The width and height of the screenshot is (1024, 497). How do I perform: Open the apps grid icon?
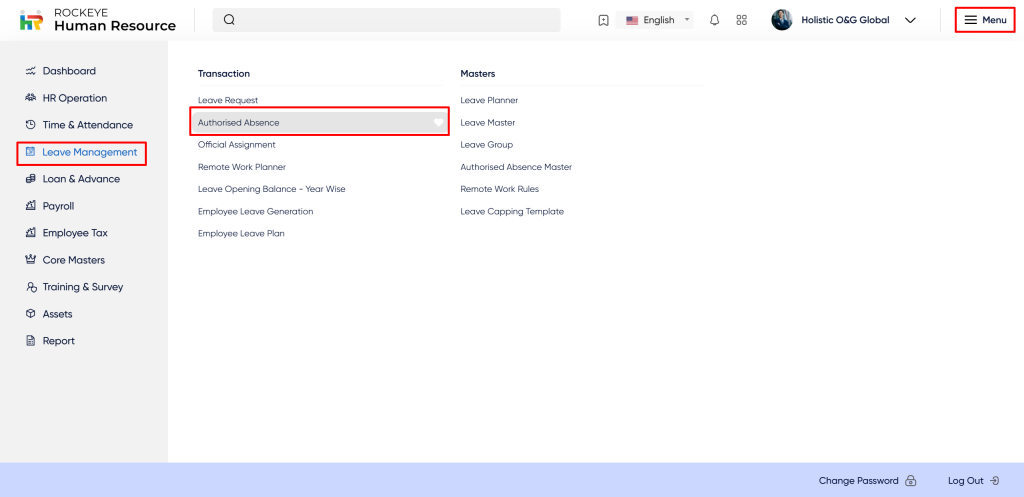click(x=741, y=20)
